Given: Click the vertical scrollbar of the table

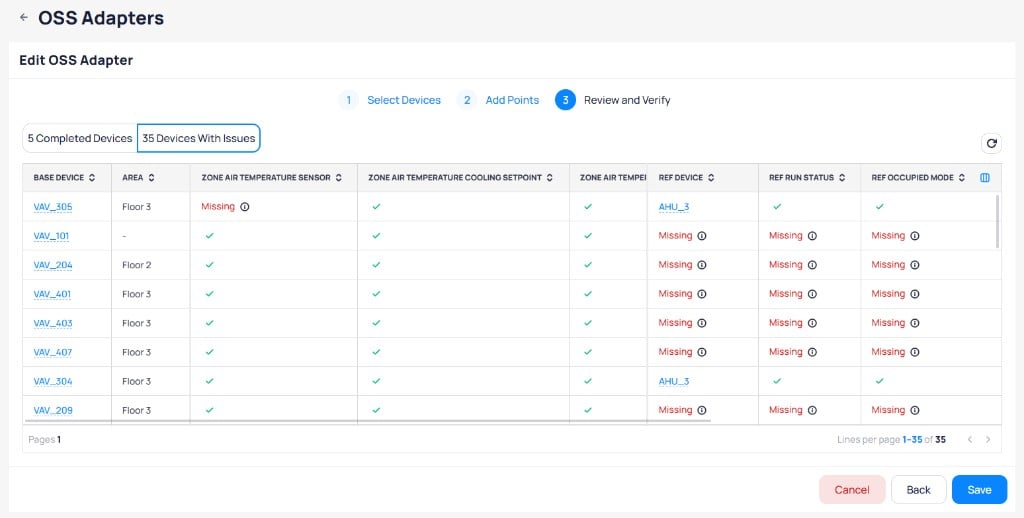Looking at the screenshot, I should (997, 221).
